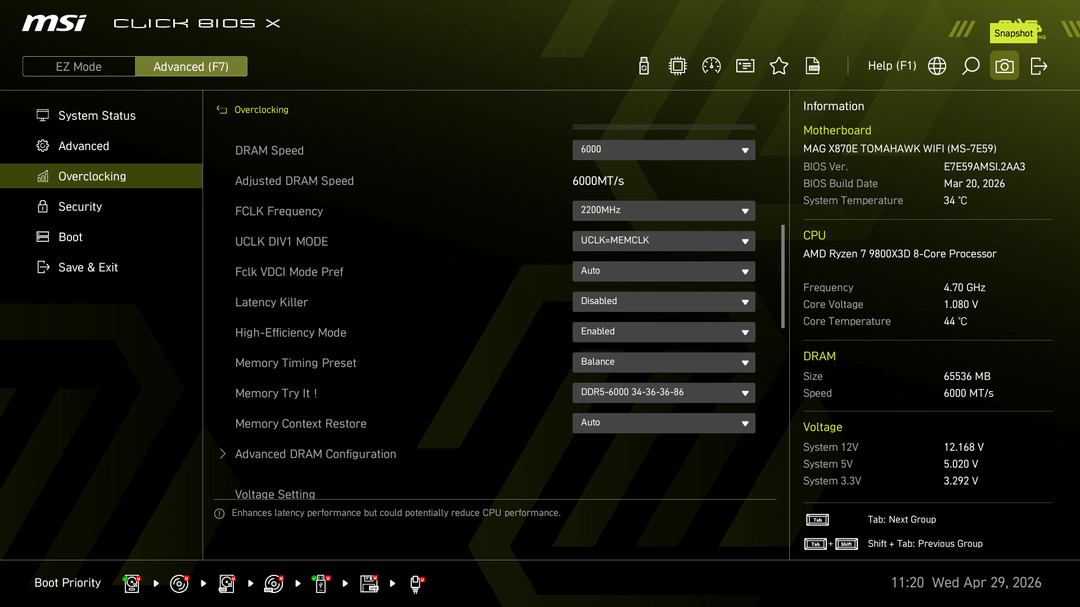Click the vertical scrollbar in settings list
The width and height of the screenshot is (1080, 607).
pos(783,275)
